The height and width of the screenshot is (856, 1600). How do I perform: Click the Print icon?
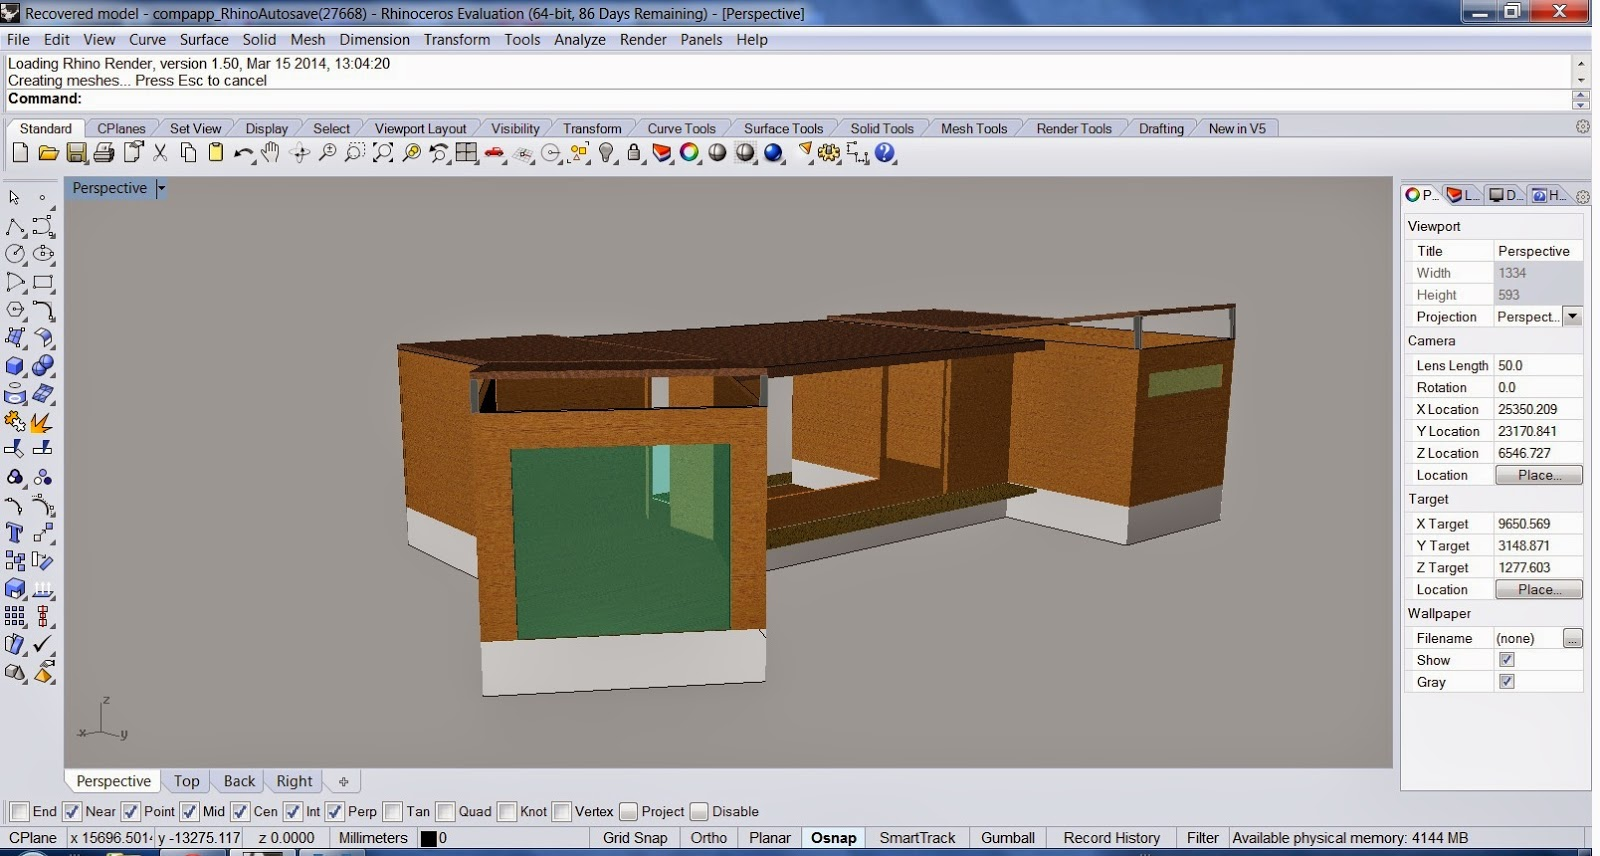click(104, 153)
